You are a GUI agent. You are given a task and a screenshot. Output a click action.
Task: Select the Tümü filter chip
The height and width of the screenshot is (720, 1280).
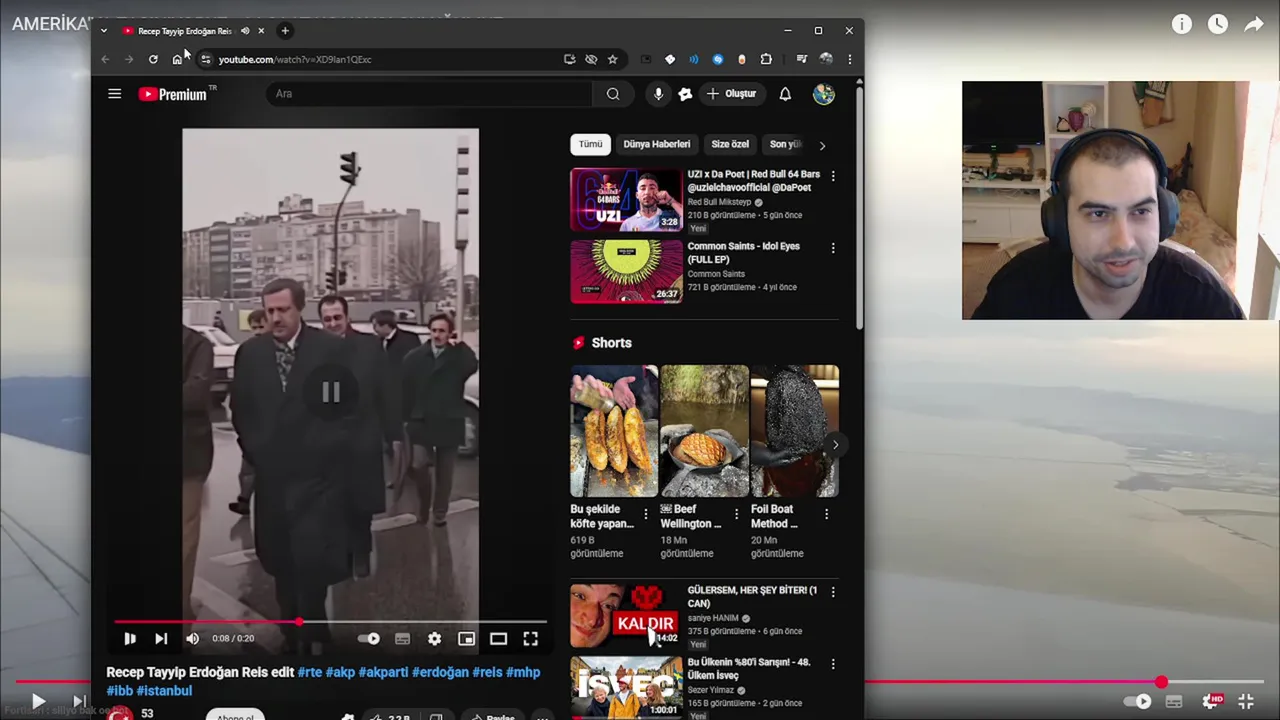(590, 144)
